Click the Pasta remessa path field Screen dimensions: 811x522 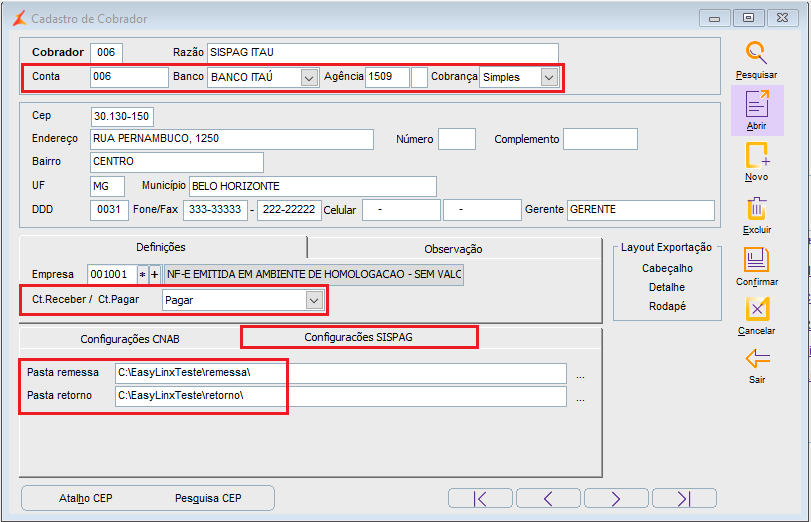pos(341,374)
